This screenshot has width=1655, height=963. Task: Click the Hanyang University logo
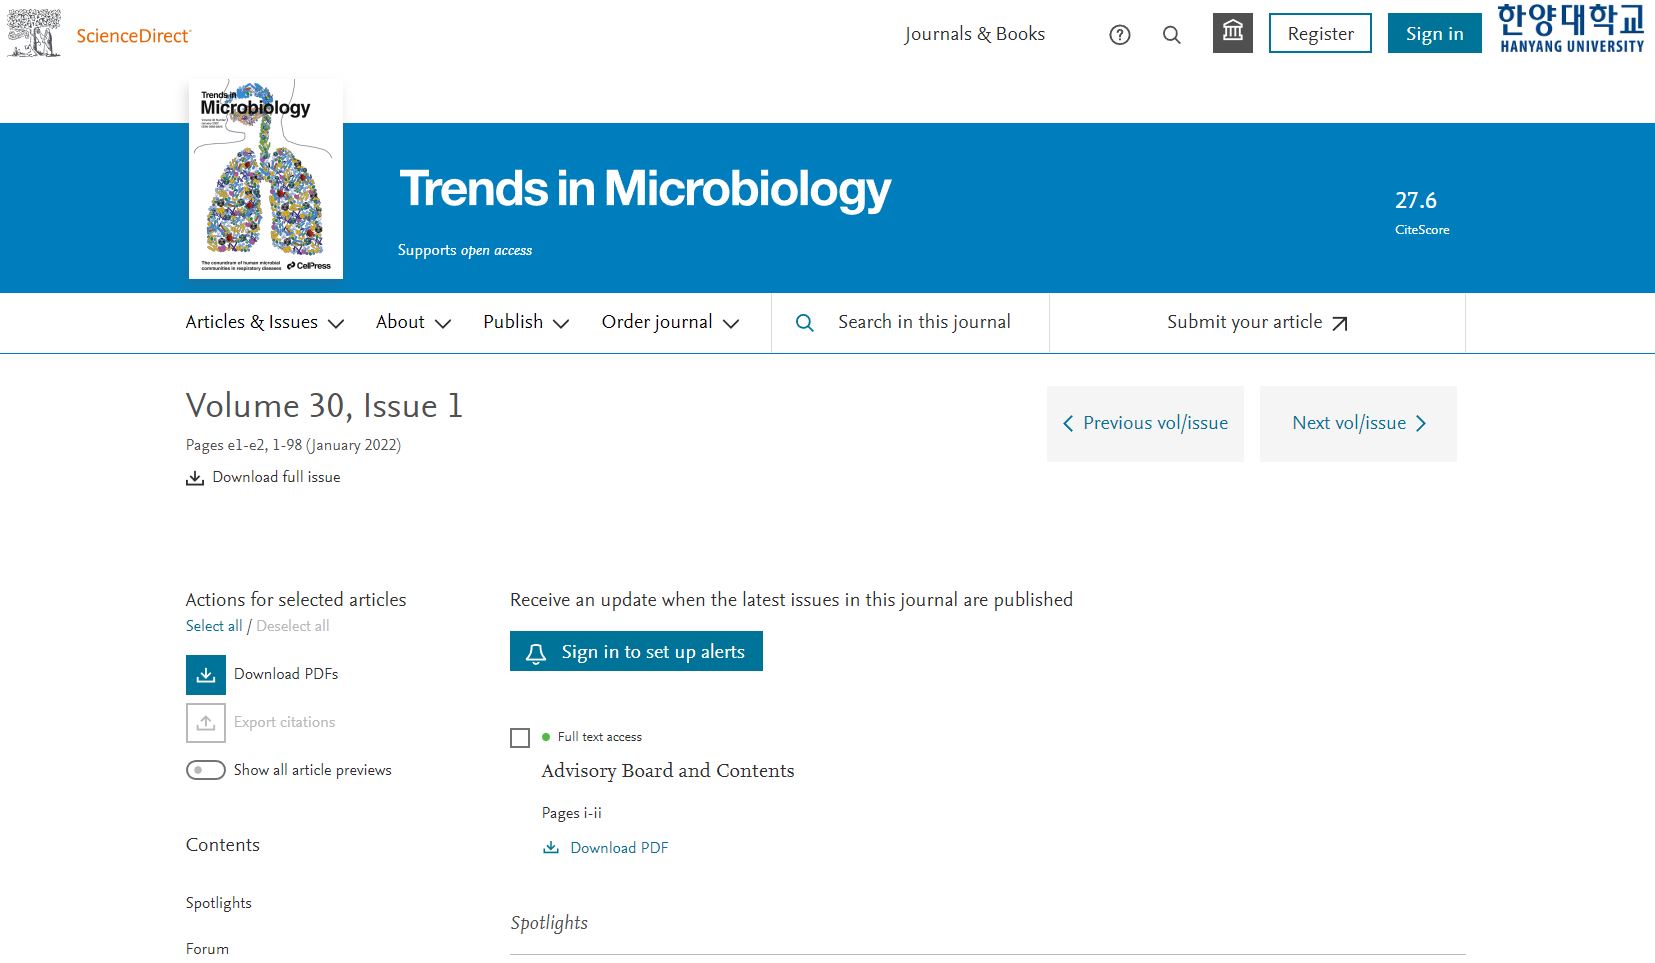(x=1570, y=29)
